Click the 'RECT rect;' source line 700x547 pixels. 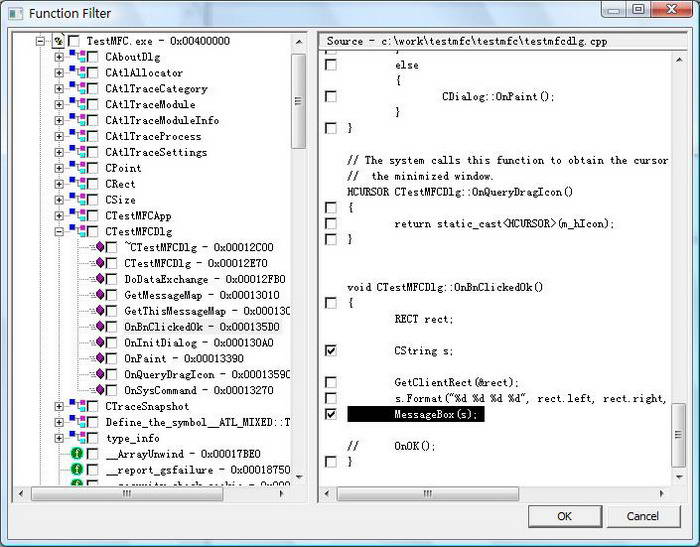[x=424, y=319]
